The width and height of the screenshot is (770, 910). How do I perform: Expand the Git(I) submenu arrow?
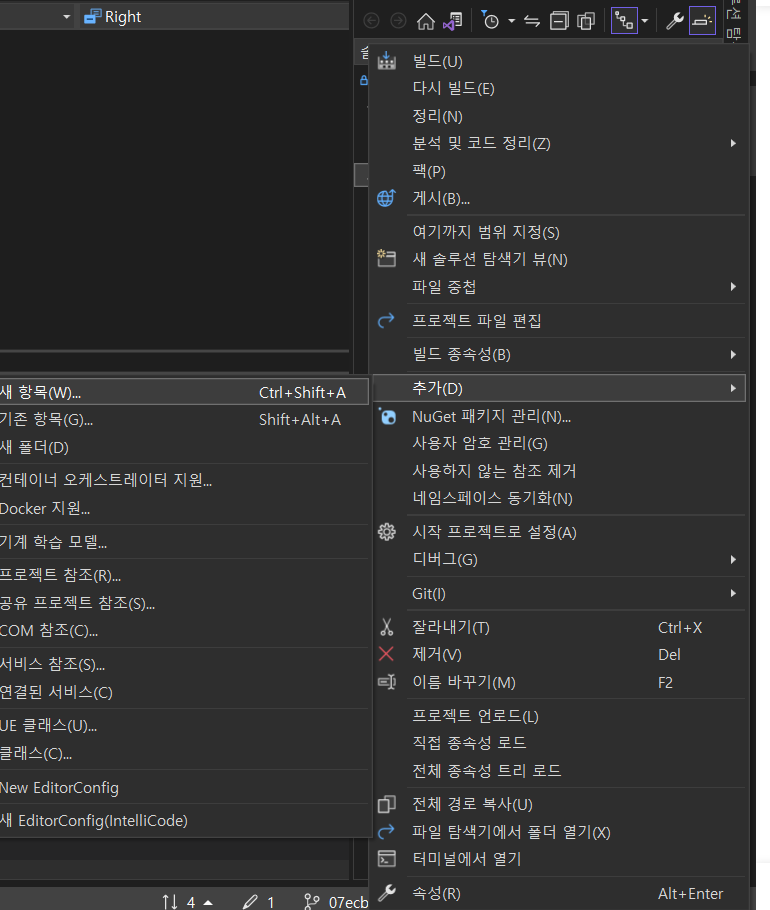pos(733,593)
